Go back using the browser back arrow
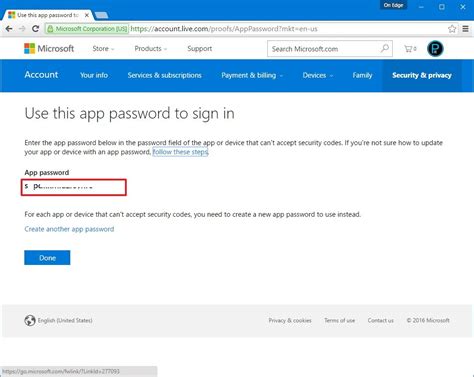474x377 pixels. [9, 29]
